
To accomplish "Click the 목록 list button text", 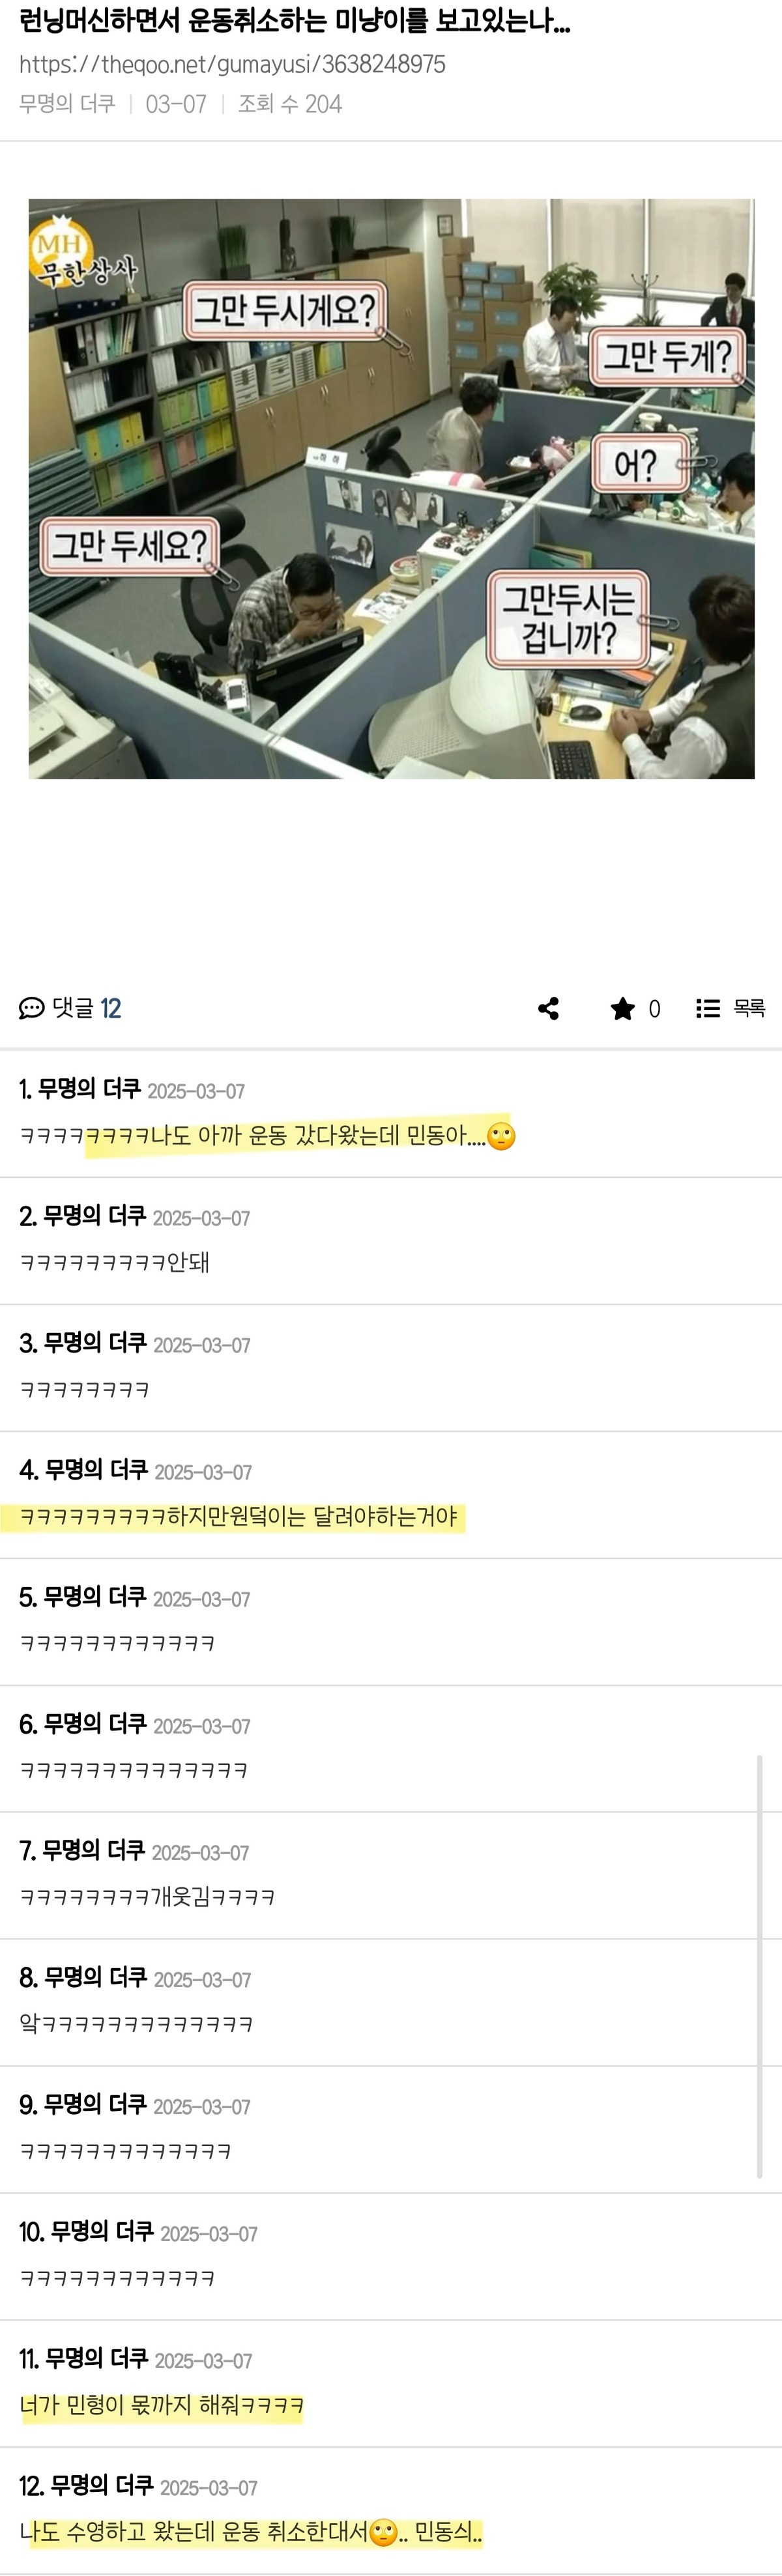I will pos(749,1008).
